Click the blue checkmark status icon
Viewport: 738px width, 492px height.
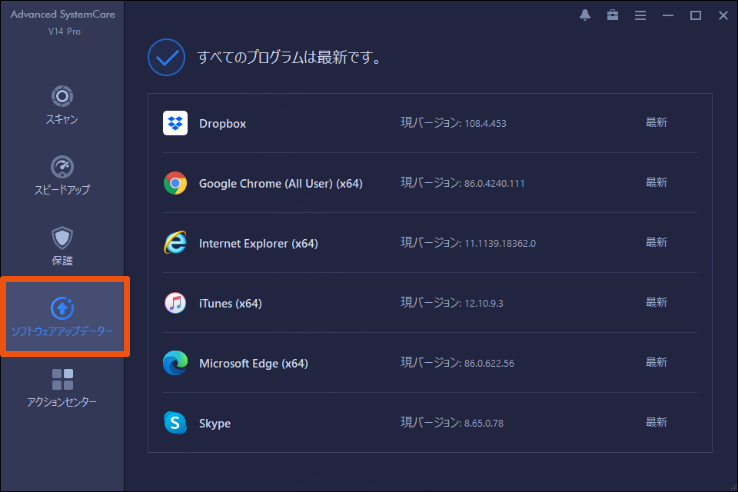point(166,57)
